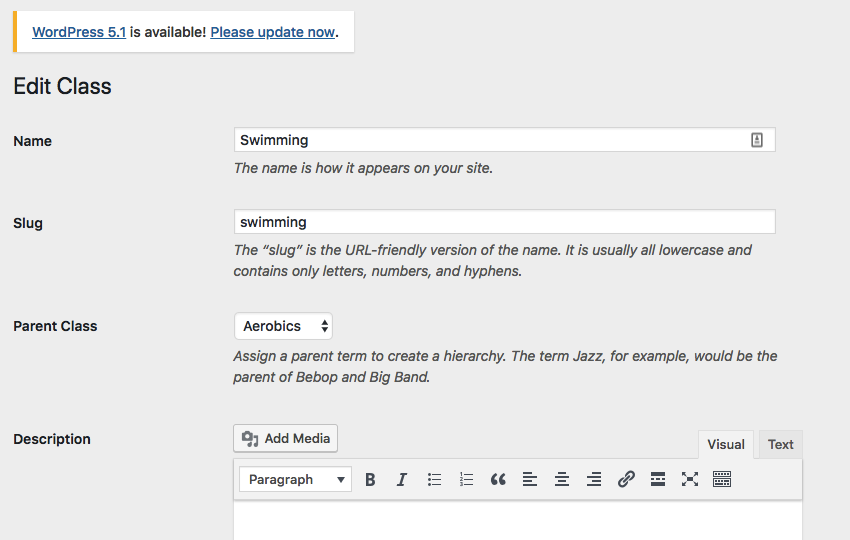Open the Parent Class dropdown
850x540 pixels.
(x=284, y=326)
